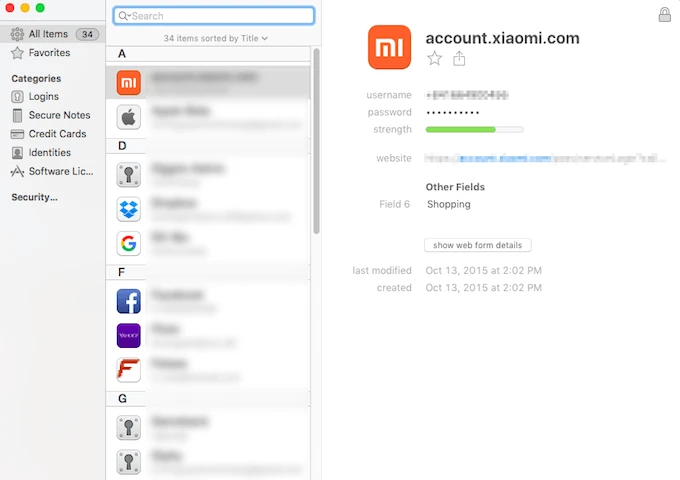Open the Facebook login entry icon
The height and width of the screenshot is (480, 680).
click(x=128, y=301)
